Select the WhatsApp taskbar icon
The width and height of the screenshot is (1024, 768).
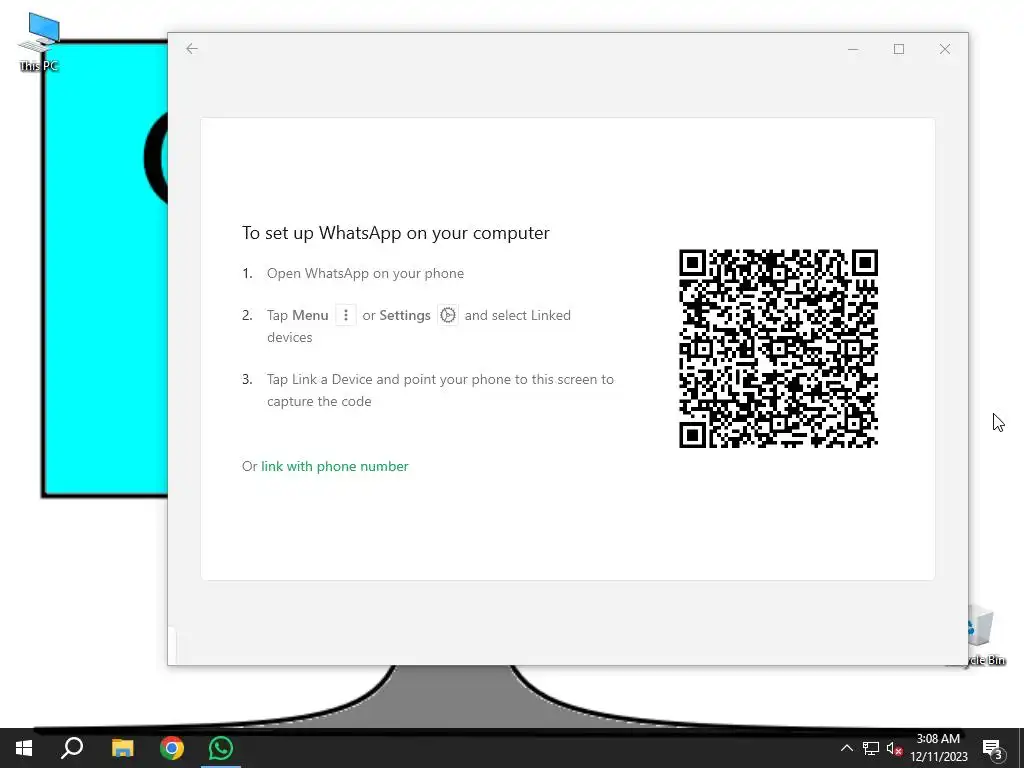pos(221,748)
